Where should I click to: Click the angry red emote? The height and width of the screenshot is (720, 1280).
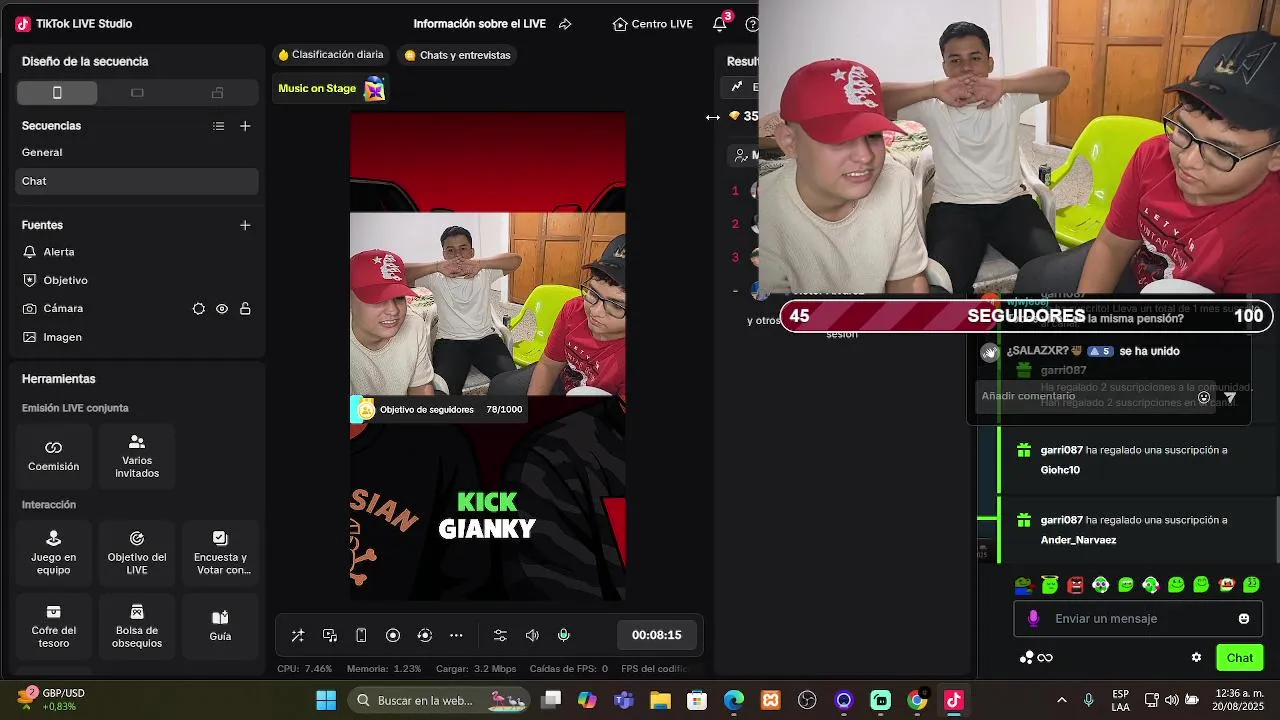(1075, 584)
